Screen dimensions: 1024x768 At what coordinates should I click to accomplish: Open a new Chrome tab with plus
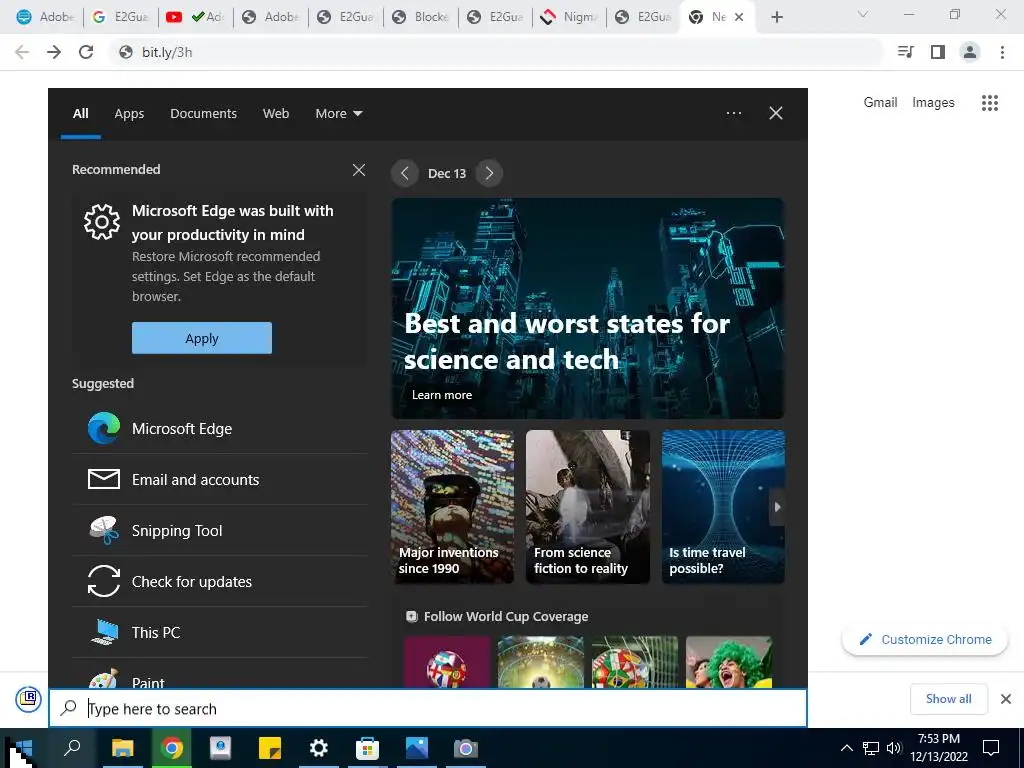776,17
